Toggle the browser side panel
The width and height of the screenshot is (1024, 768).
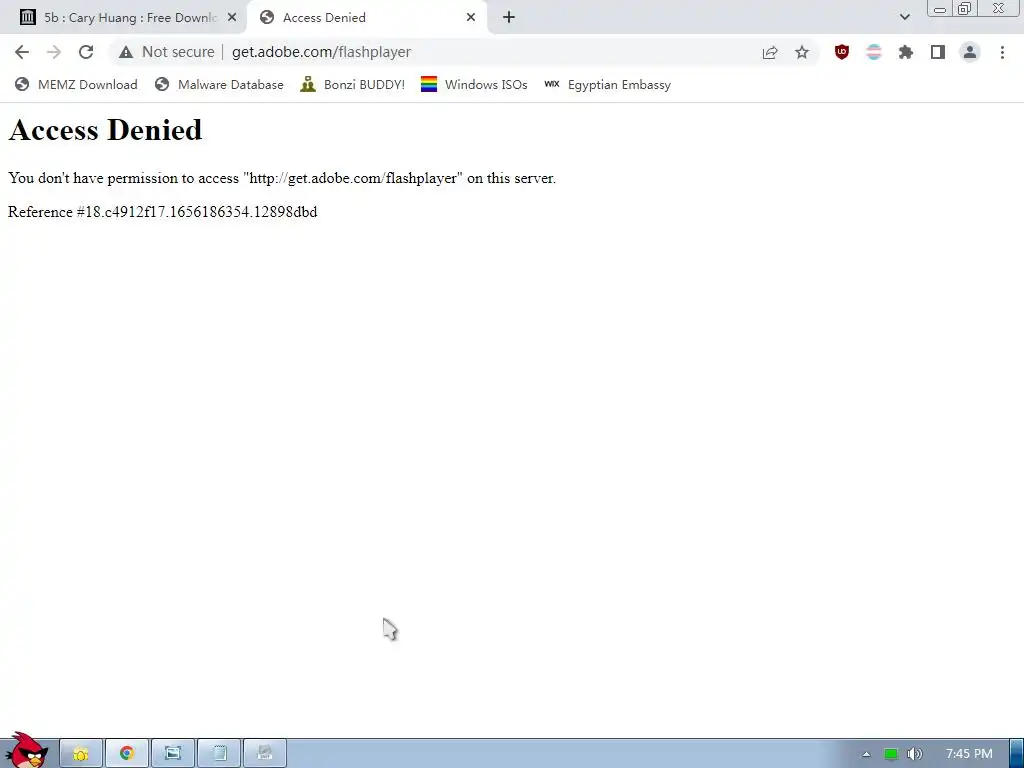pos(938,52)
